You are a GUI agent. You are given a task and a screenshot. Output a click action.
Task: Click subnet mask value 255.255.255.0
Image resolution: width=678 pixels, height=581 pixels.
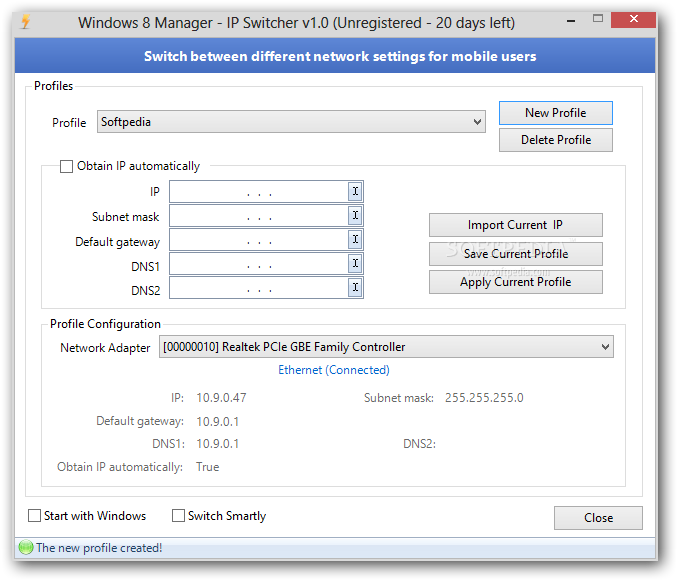[484, 398]
